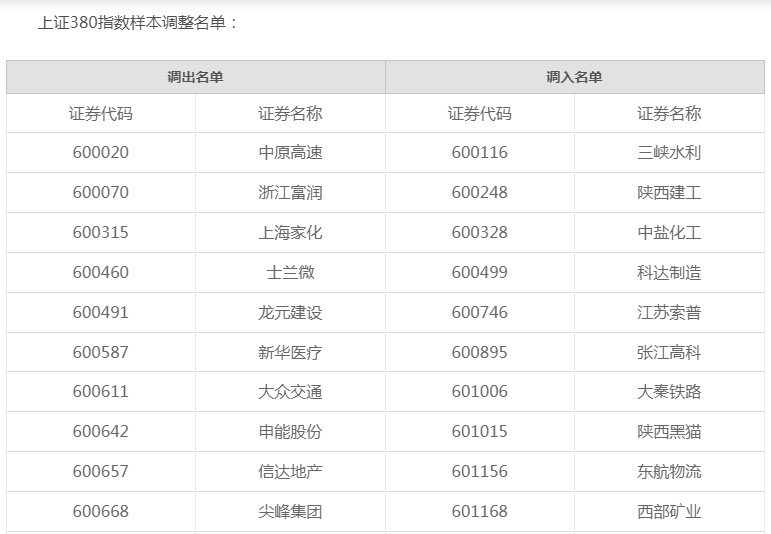Click the 调出名单 column group header

(x=195, y=77)
